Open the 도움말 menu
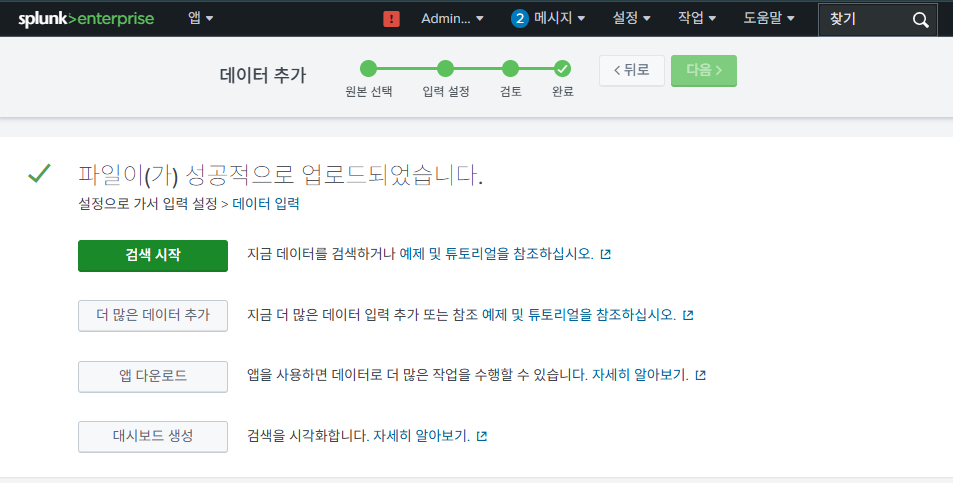953x483 pixels. coord(769,18)
